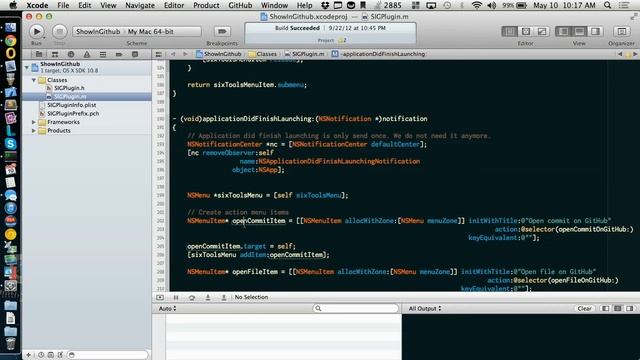Show the Search navigator

tap(71, 54)
